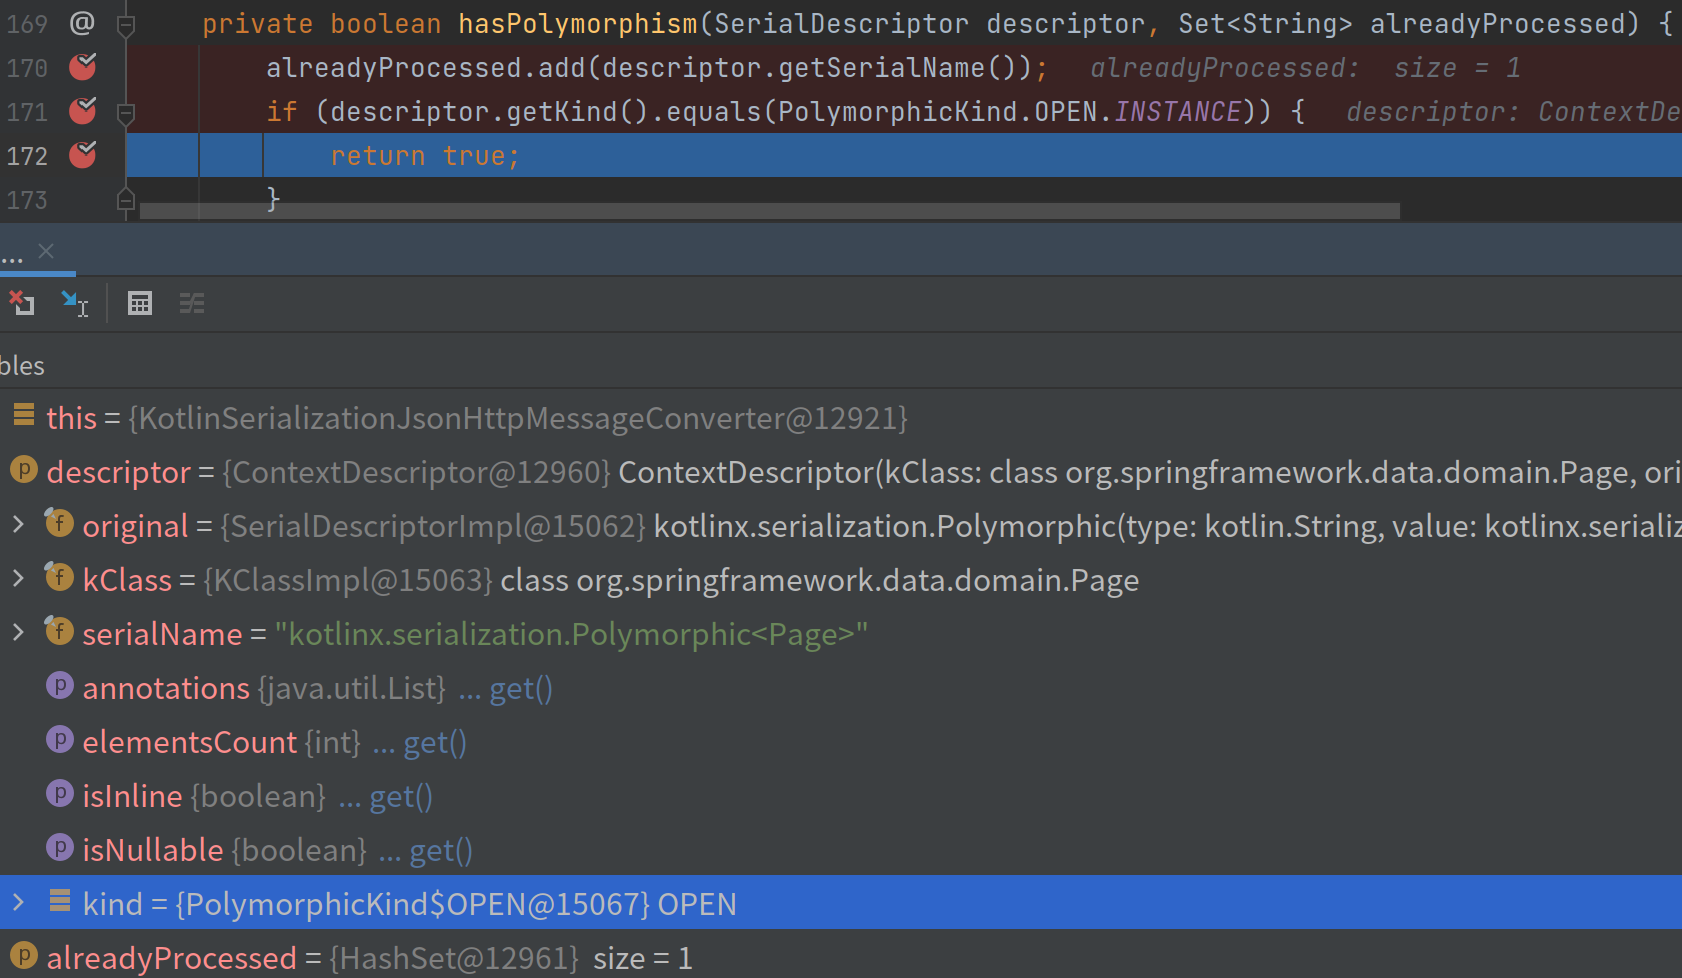
Task: Click the editor horizontal scrollbar
Action: click(x=770, y=211)
